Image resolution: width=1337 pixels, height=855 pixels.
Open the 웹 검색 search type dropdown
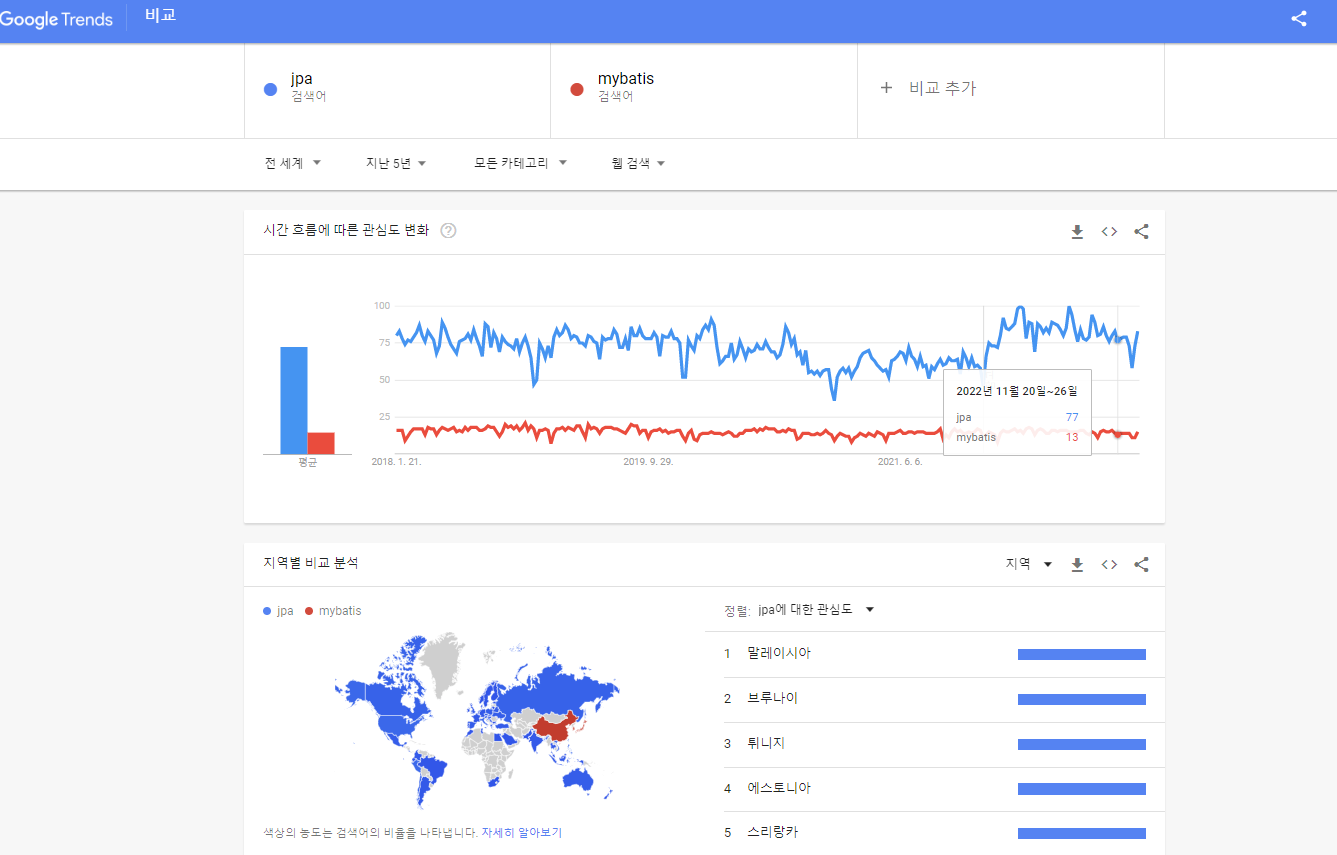click(x=639, y=163)
